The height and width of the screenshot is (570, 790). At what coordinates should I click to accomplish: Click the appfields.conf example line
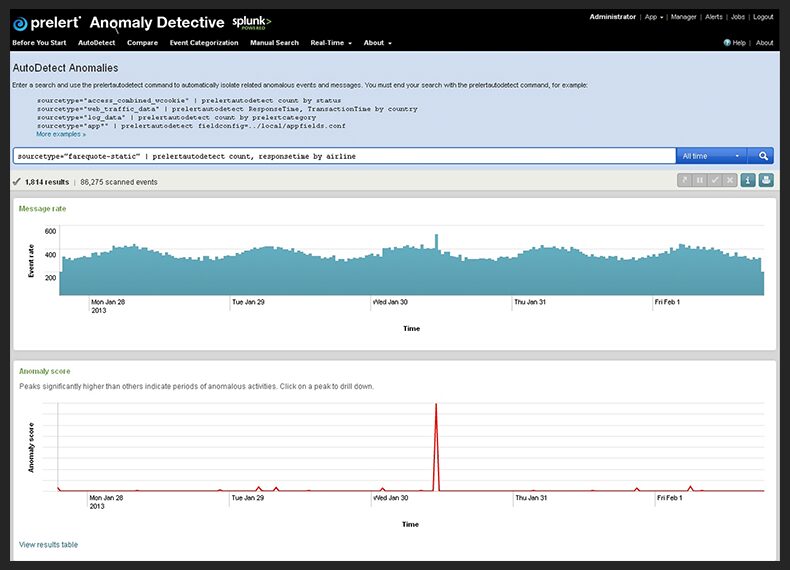coord(191,126)
